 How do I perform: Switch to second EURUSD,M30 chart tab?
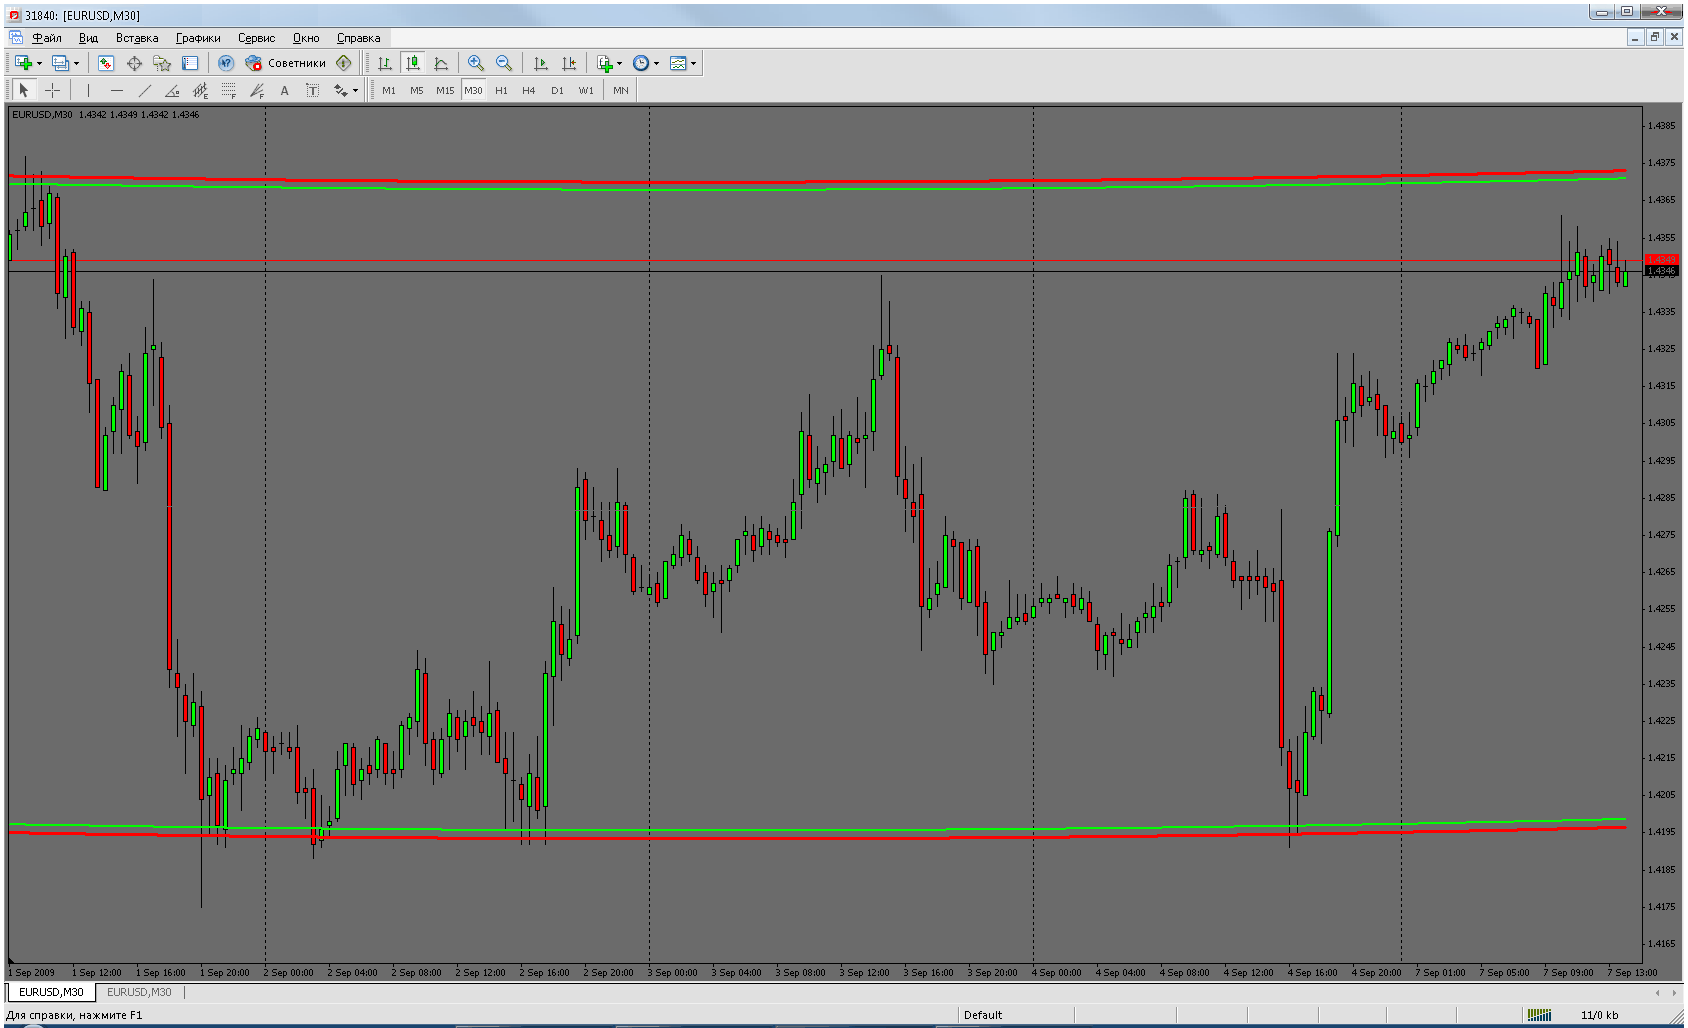click(139, 992)
